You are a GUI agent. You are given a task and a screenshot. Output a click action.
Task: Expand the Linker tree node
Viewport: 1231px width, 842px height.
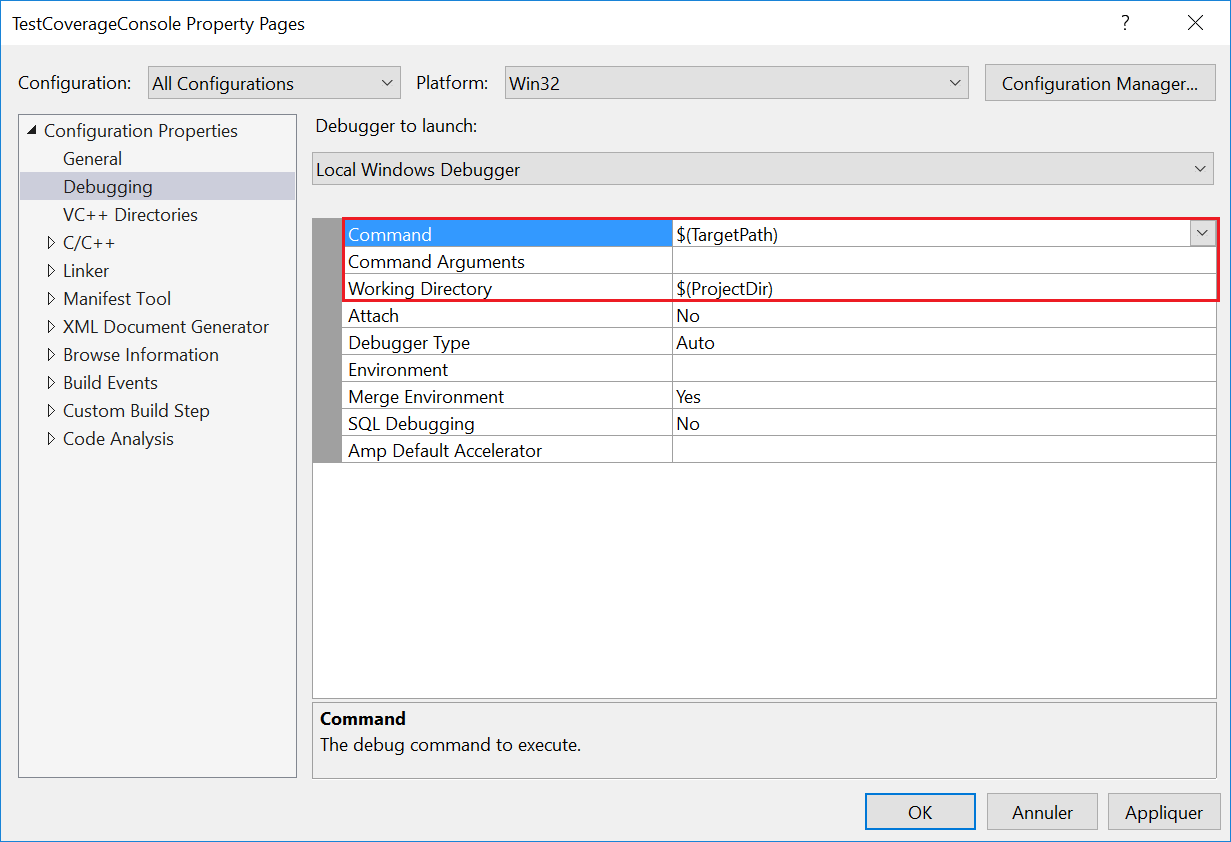[x=52, y=271]
